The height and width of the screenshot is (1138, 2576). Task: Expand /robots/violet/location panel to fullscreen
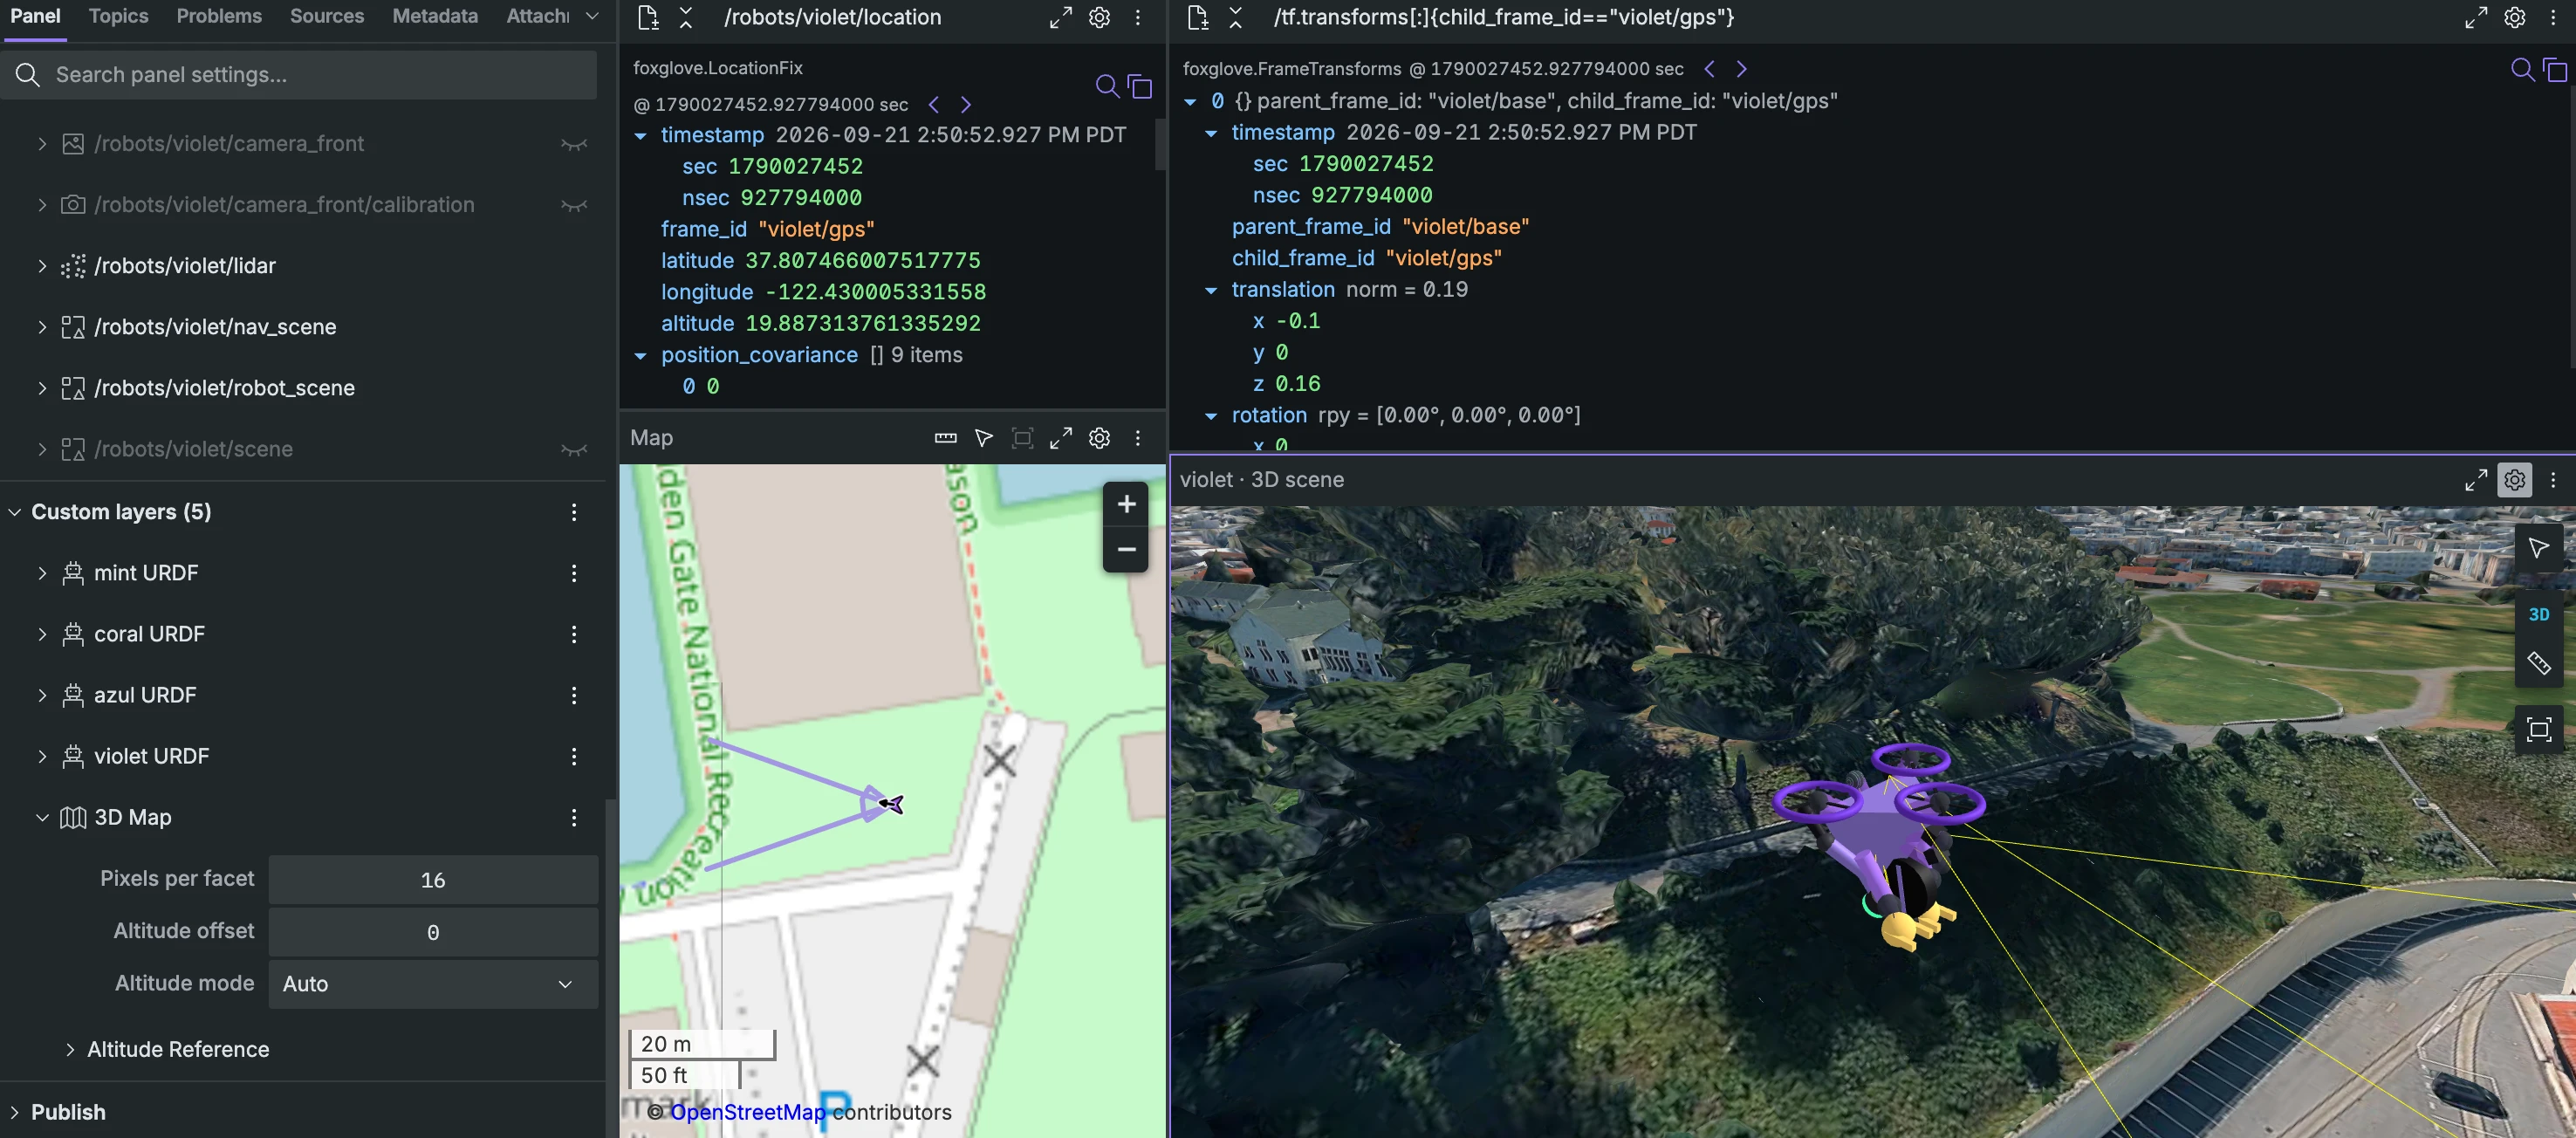[1060, 17]
